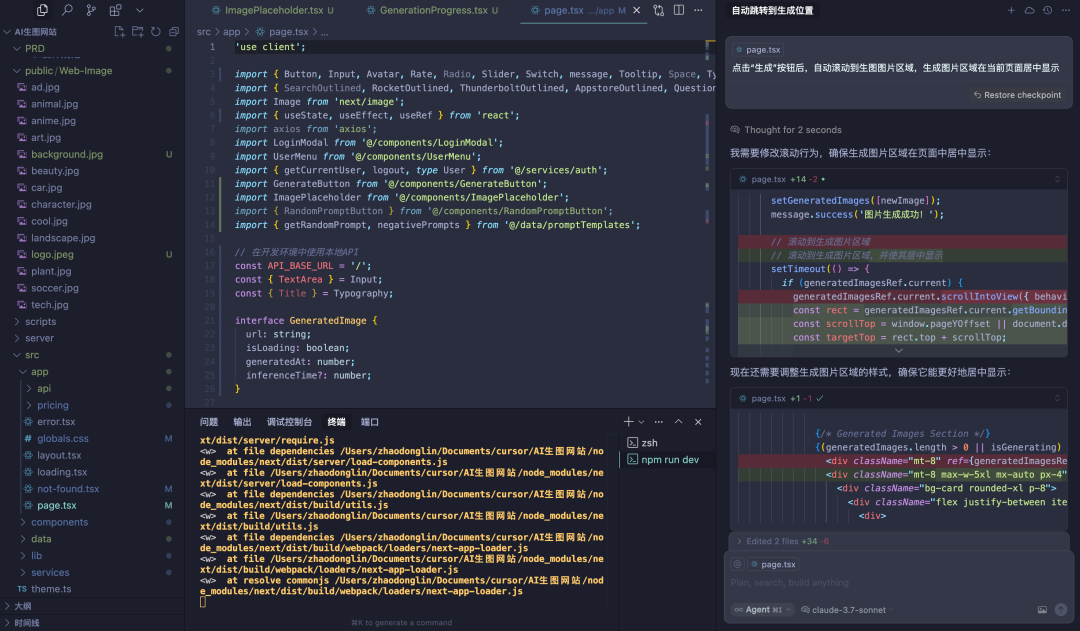Open the claude-3.7-sonnet model selector
This screenshot has height=631, width=1080.
coord(848,610)
